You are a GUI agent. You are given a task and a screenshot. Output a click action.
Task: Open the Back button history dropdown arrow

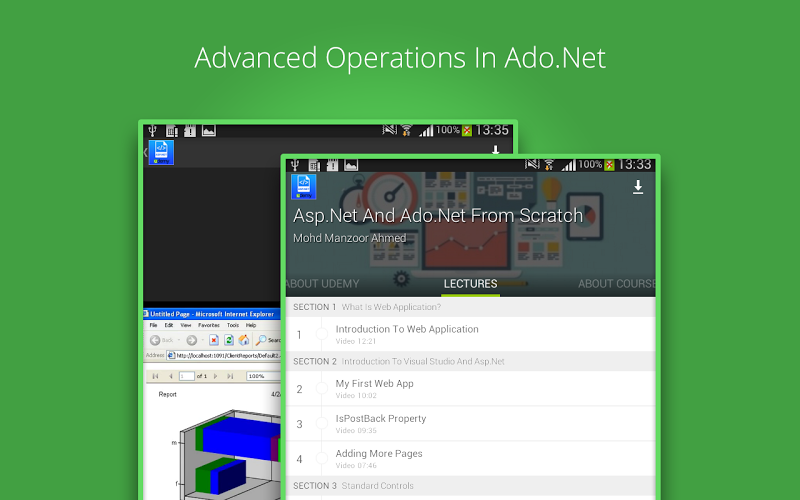(179, 340)
